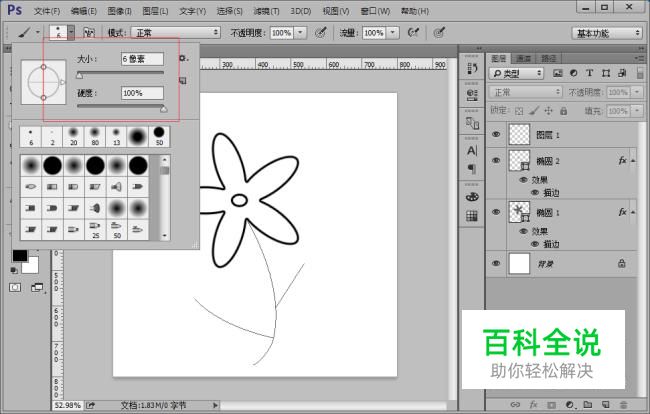
Task: Select the Character panel icon
Action: click(x=472, y=150)
